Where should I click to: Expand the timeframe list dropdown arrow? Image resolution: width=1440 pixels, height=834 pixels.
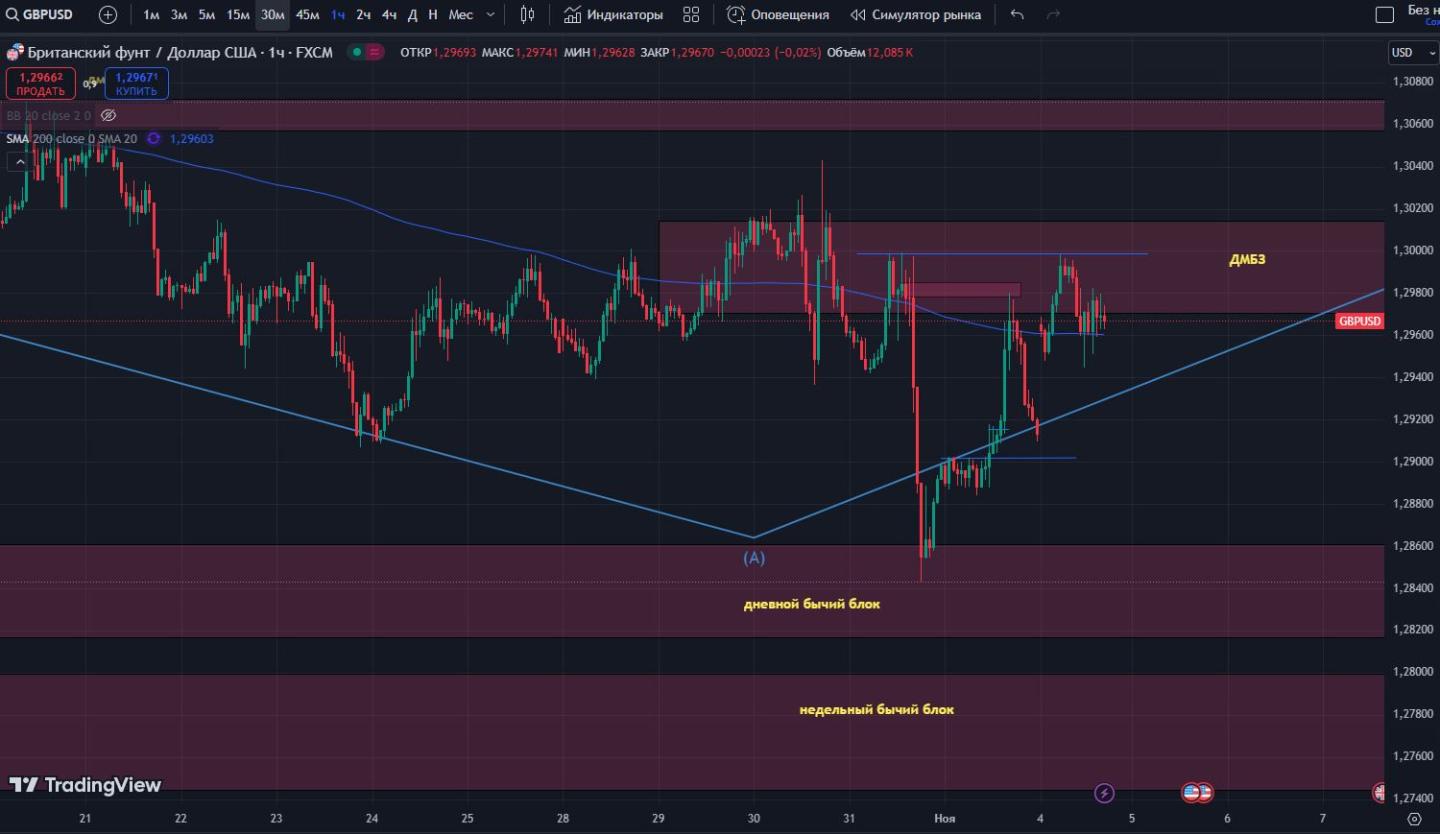[x=489, y=15]
